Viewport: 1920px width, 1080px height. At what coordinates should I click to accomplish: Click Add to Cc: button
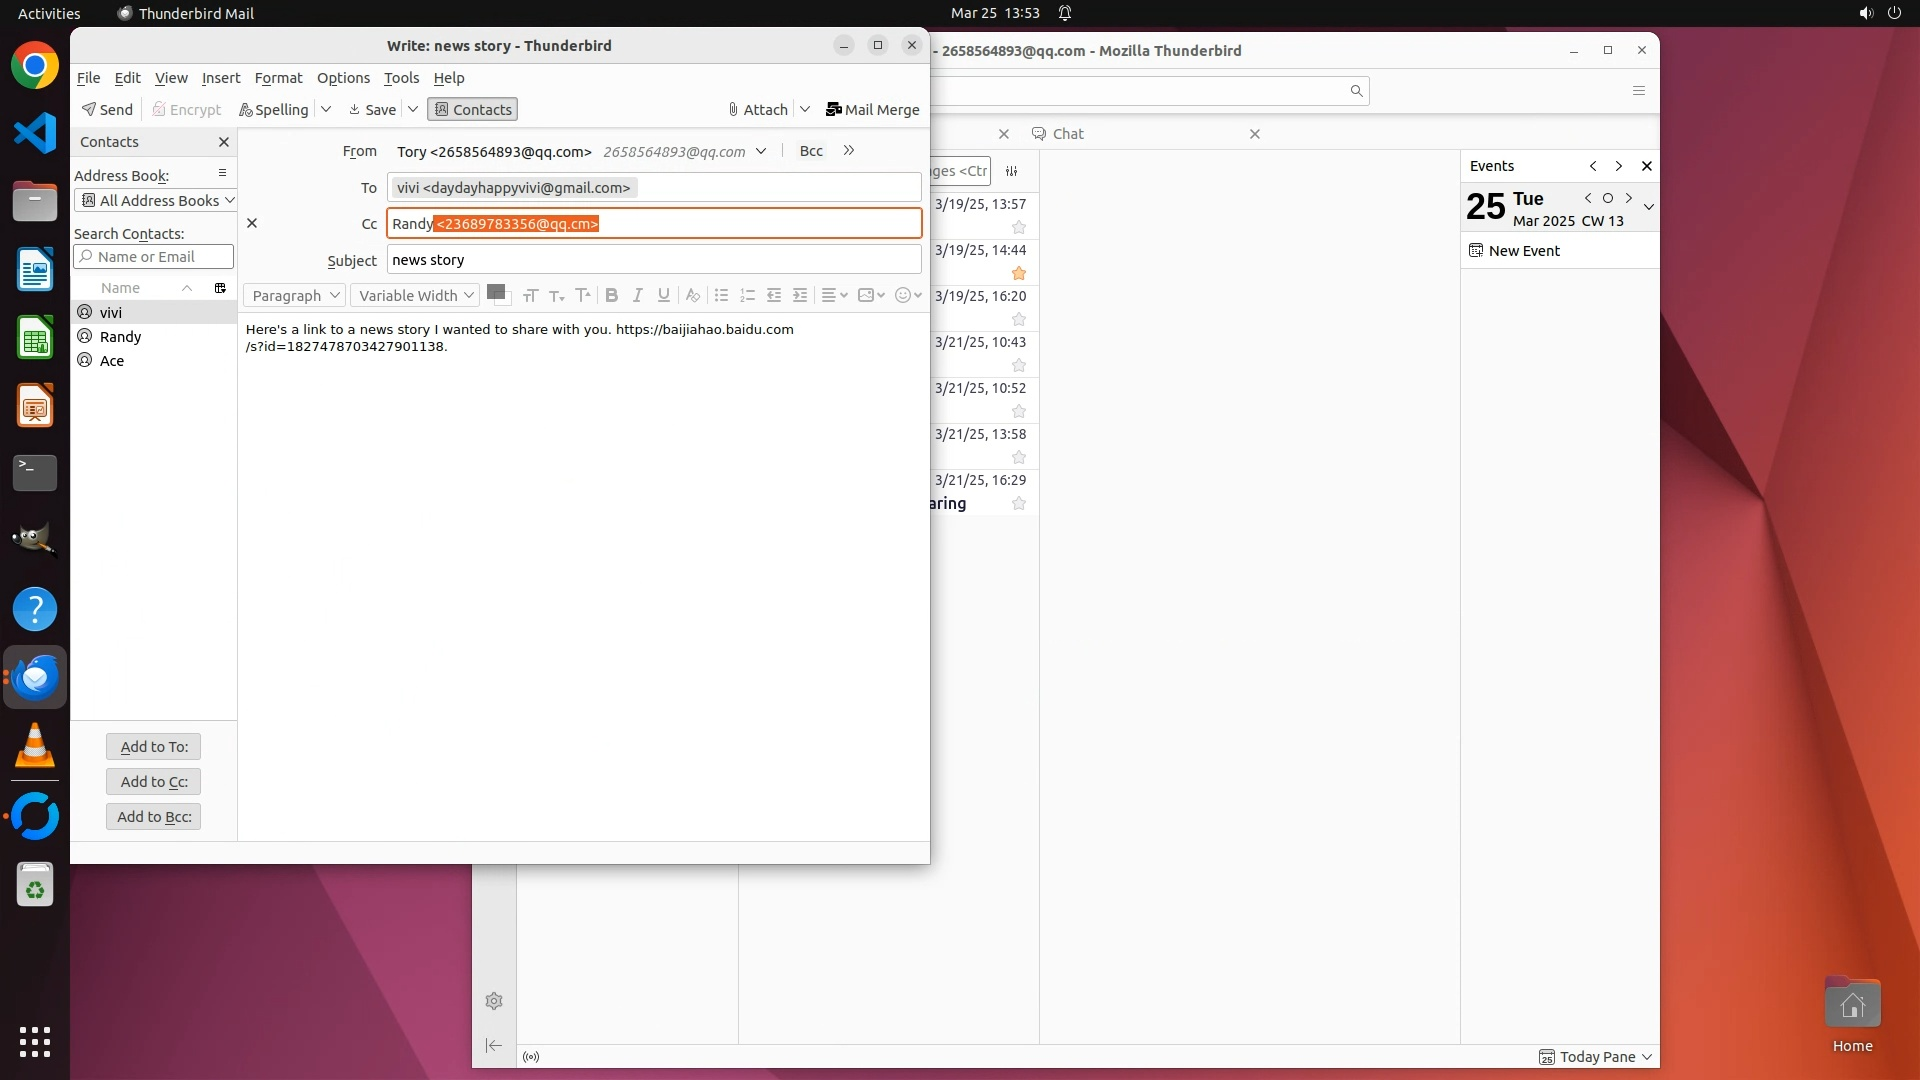click(154, 781)
